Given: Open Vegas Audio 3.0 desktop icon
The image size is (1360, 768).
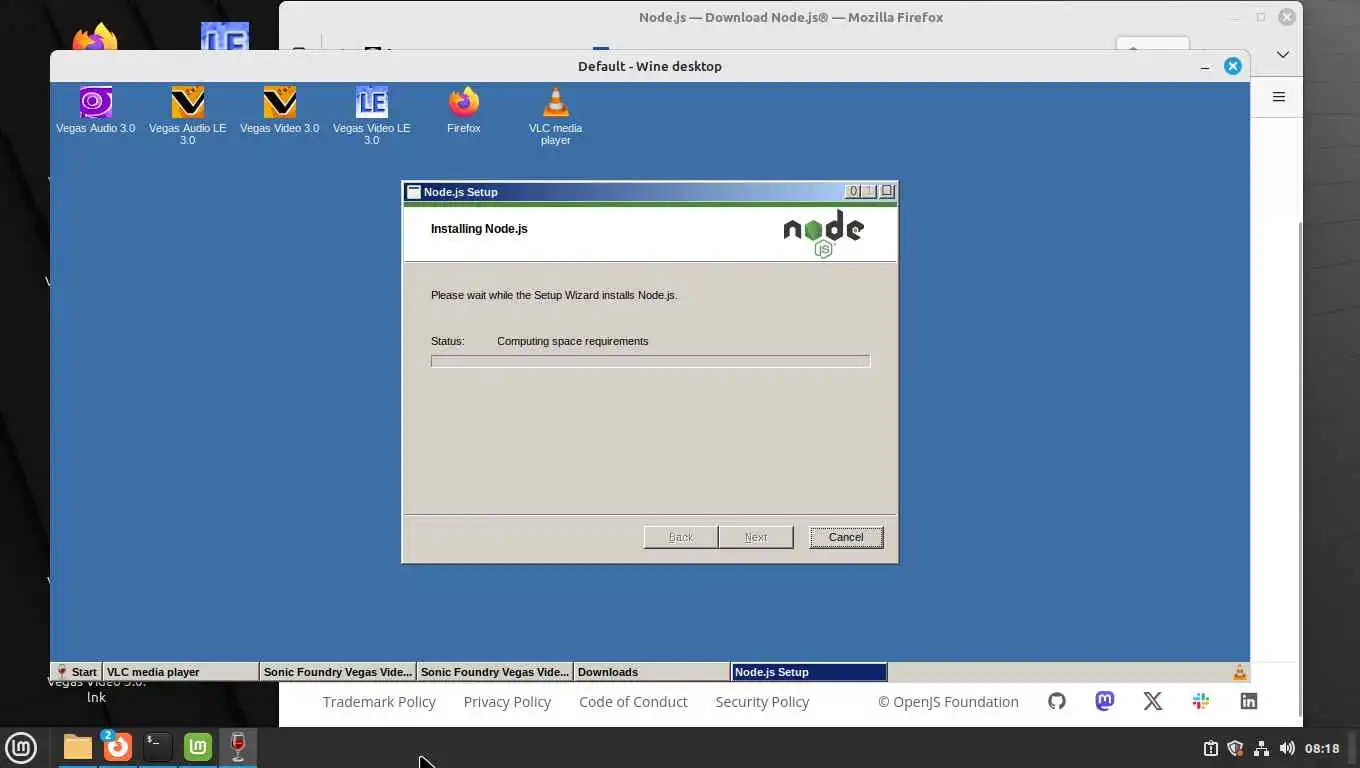Looking at the screenshot, I should coord(96,110).
